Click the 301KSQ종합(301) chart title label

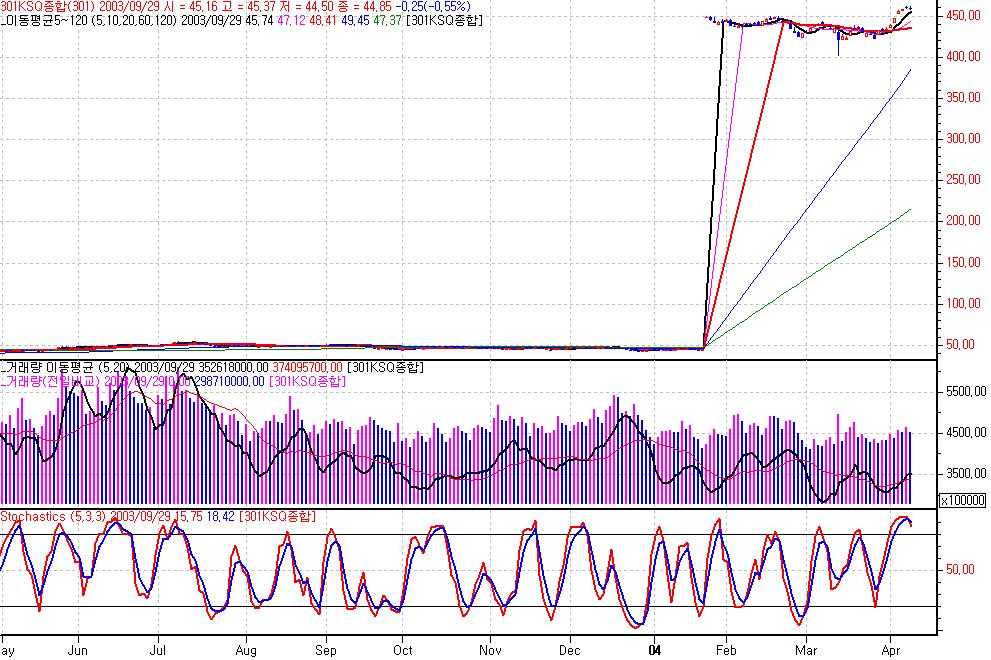tap(46, 6)
